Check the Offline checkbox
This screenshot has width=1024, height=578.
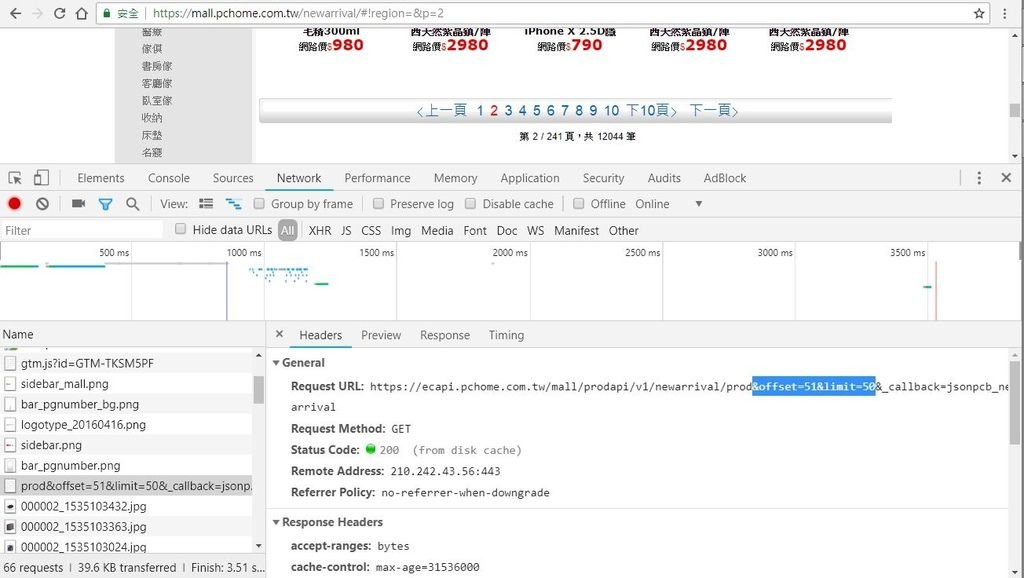579,204
